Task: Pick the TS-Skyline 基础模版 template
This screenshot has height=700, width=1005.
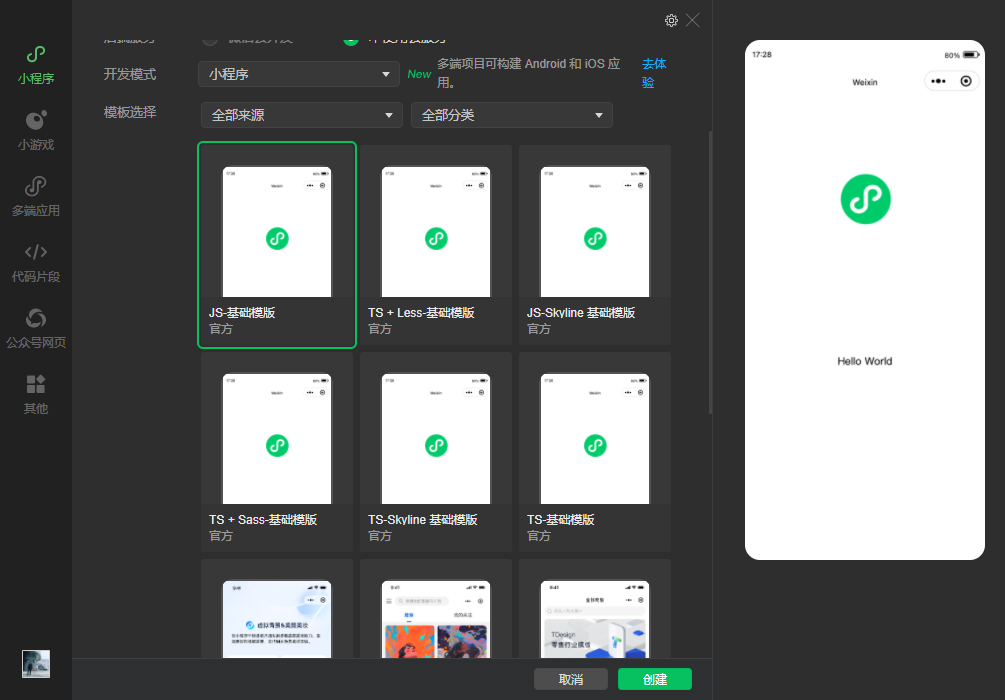Action: coord(436,452)
